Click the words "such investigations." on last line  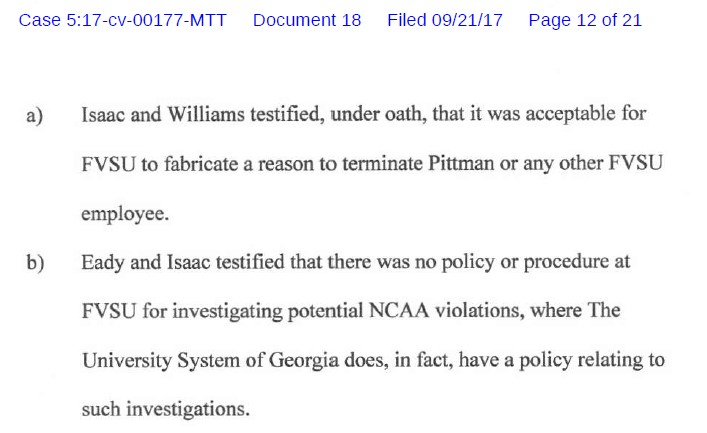coord(165,409)
